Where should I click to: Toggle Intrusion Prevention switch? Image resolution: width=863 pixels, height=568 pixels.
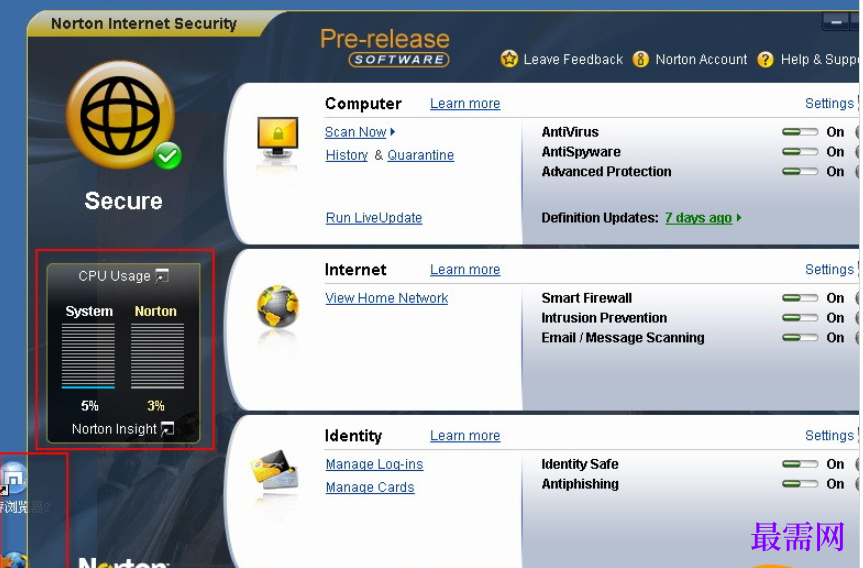[x=800, y=318]
